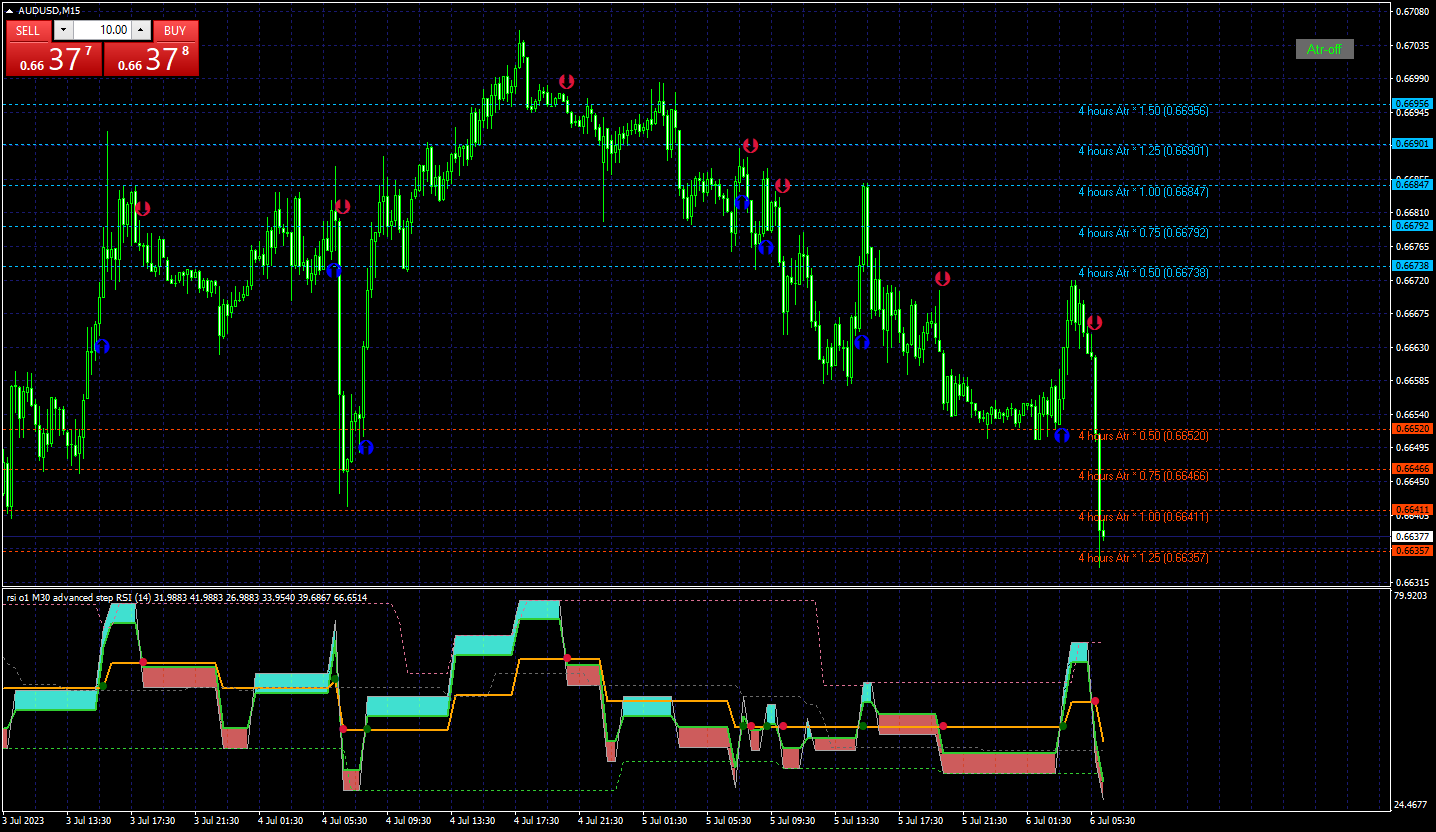Select the first blue buy arrow on 3 Jul
This screenshot has width=1436, height=832.
coord(102,346)
